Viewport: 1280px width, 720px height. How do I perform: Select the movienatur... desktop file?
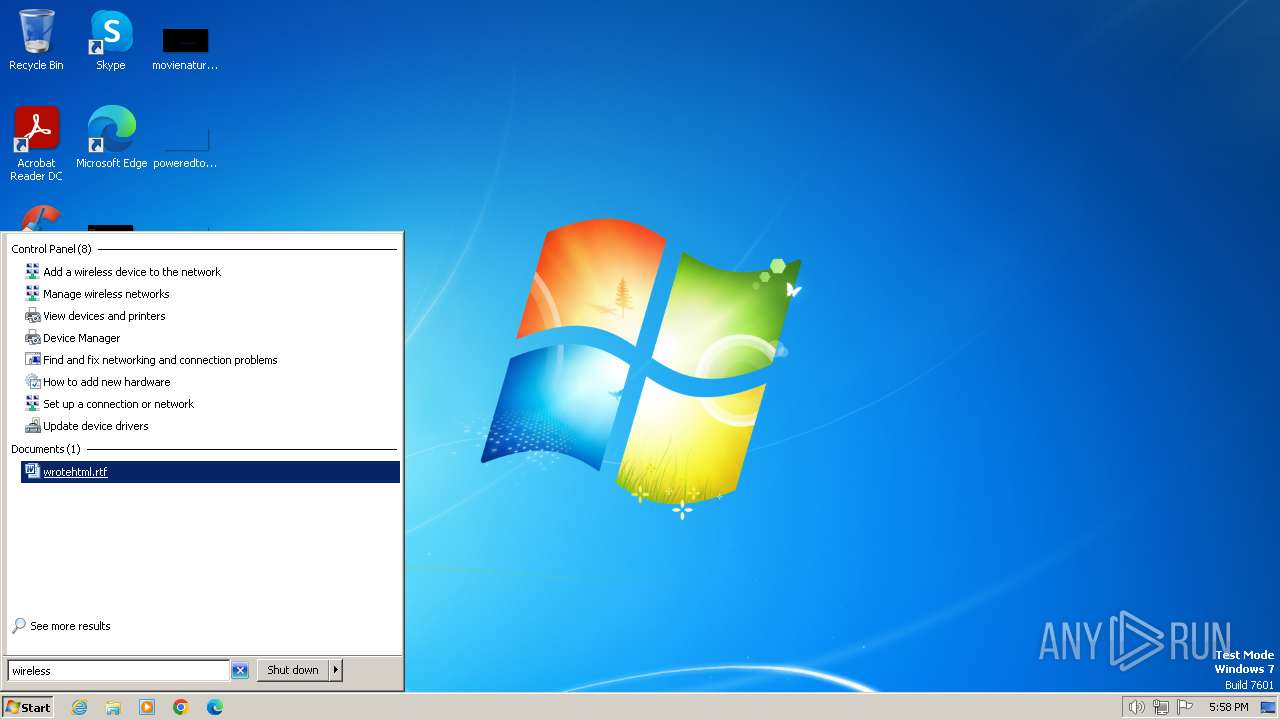[x=185, y=48]
